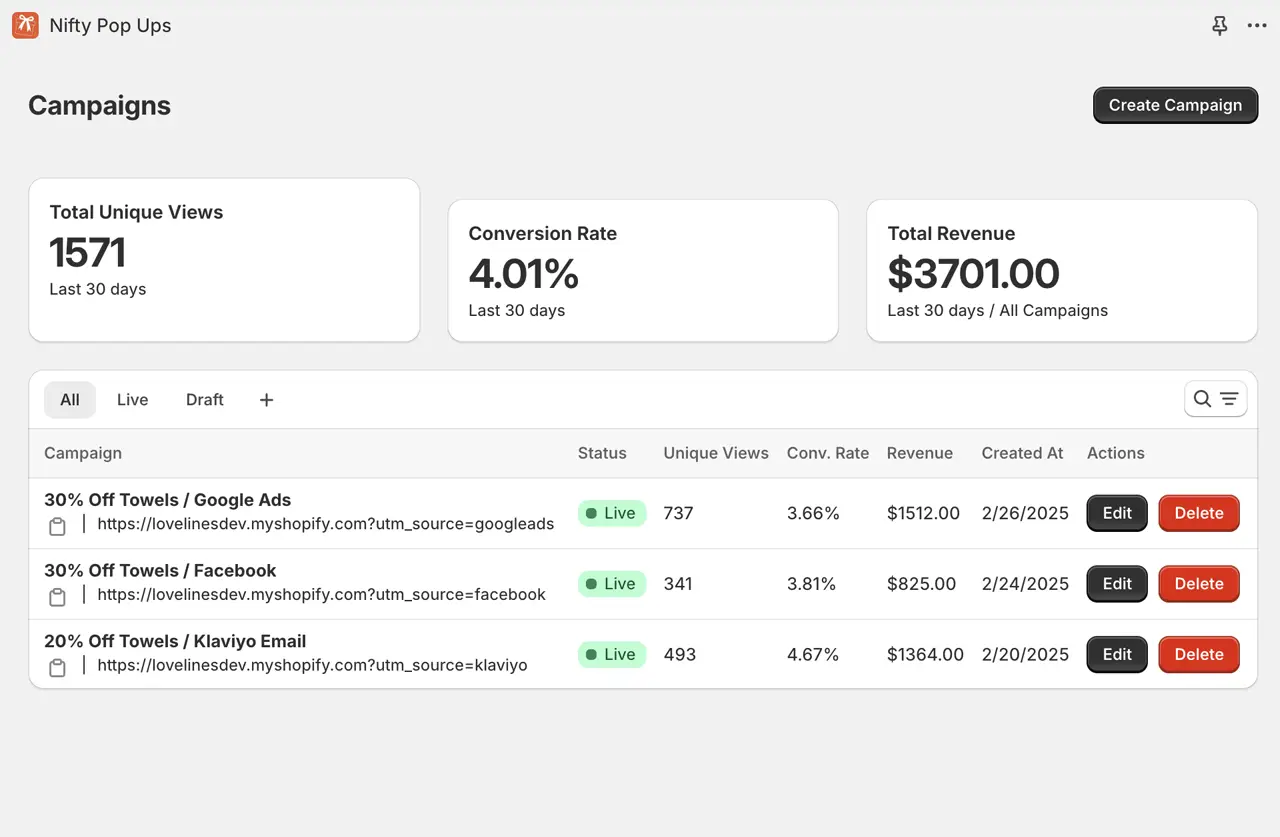Open the 30% Off Towels / Facebook campaign
The width and height of the screenshot is (1280, 837).
(x=160, y=571)
